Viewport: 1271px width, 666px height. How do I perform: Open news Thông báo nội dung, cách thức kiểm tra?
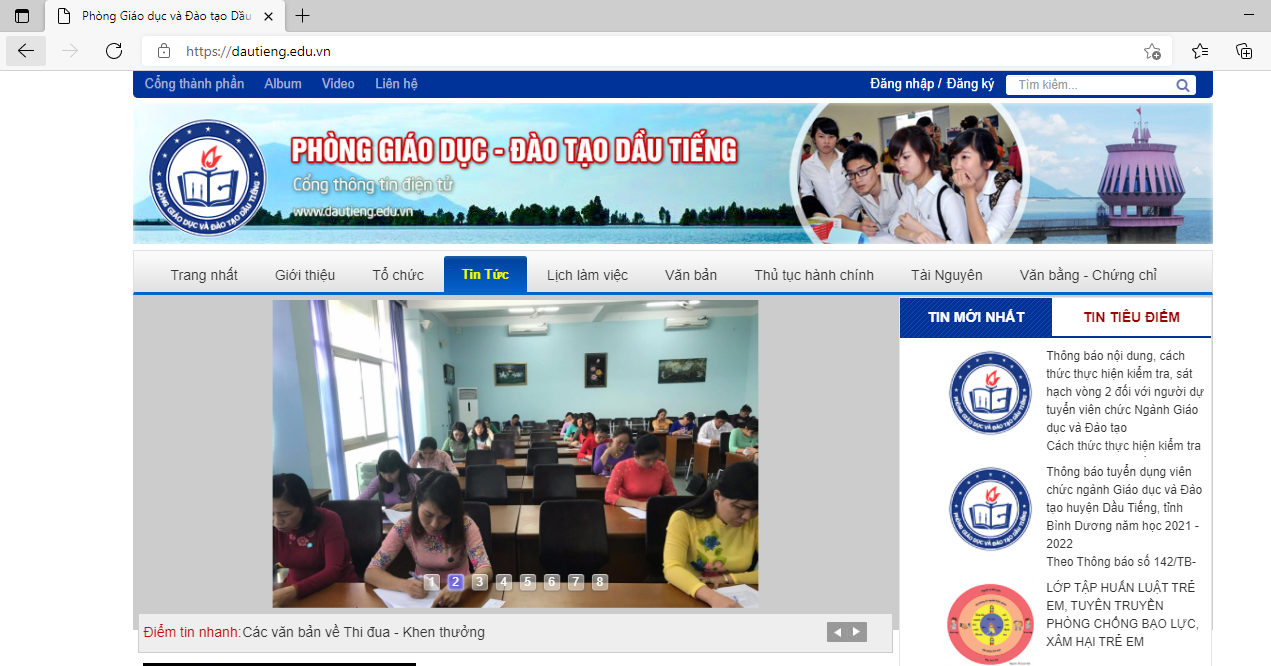(x=1124, y=391)
